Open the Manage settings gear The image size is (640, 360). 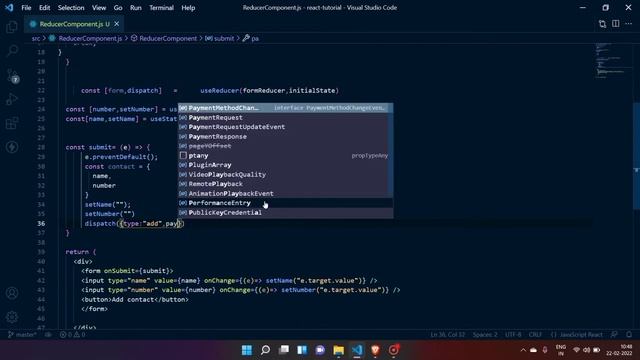click(12, 317)
